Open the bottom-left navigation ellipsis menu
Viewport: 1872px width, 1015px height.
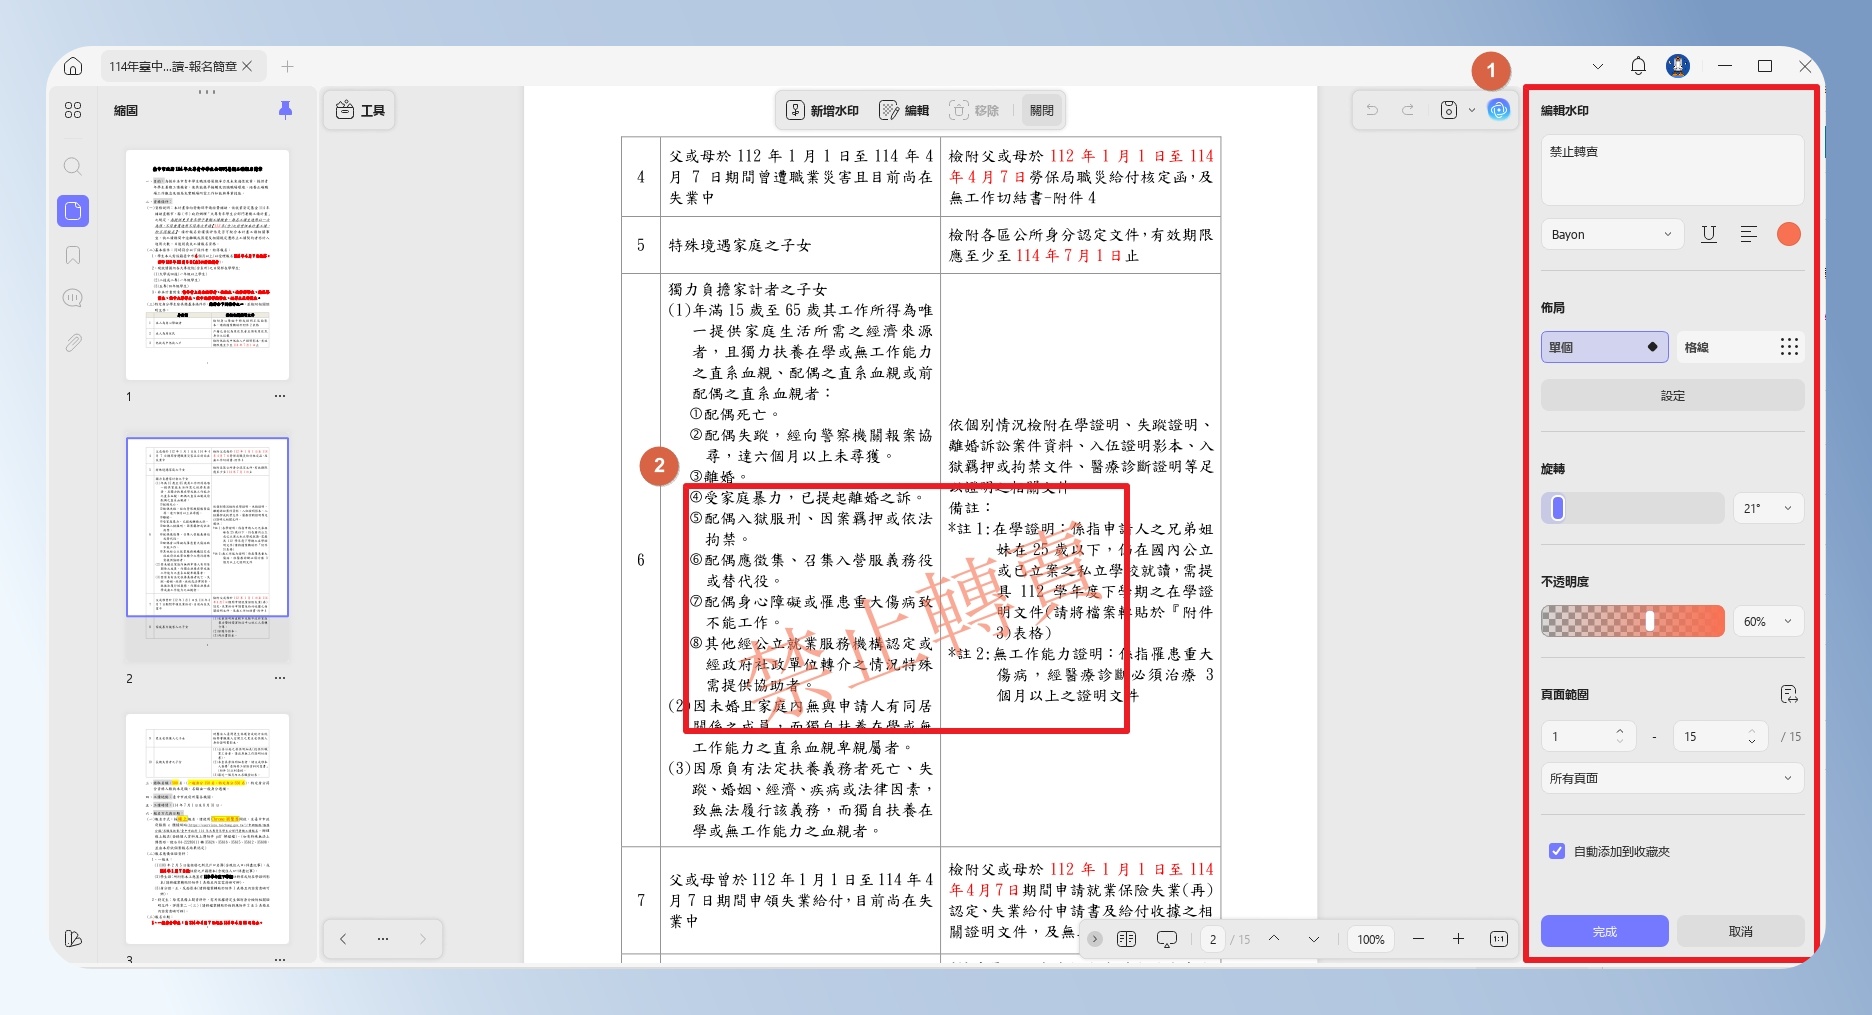pyautogui.click(x=383, y=939)
